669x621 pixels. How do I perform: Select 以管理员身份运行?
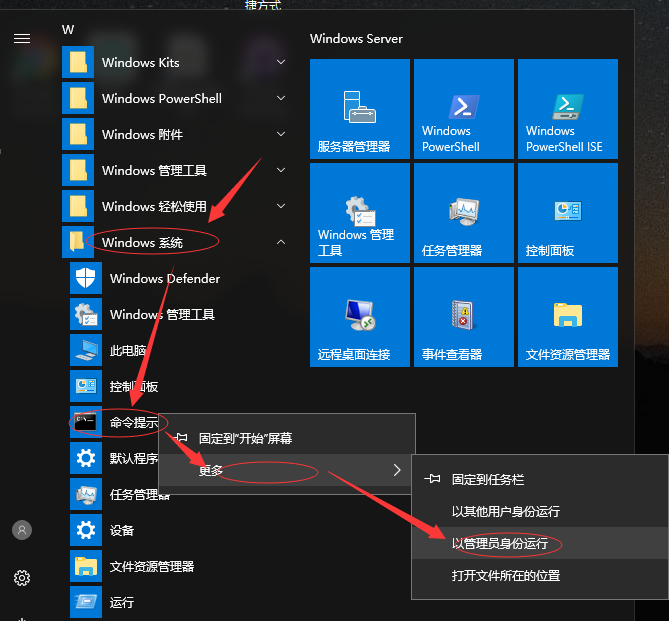540,543
